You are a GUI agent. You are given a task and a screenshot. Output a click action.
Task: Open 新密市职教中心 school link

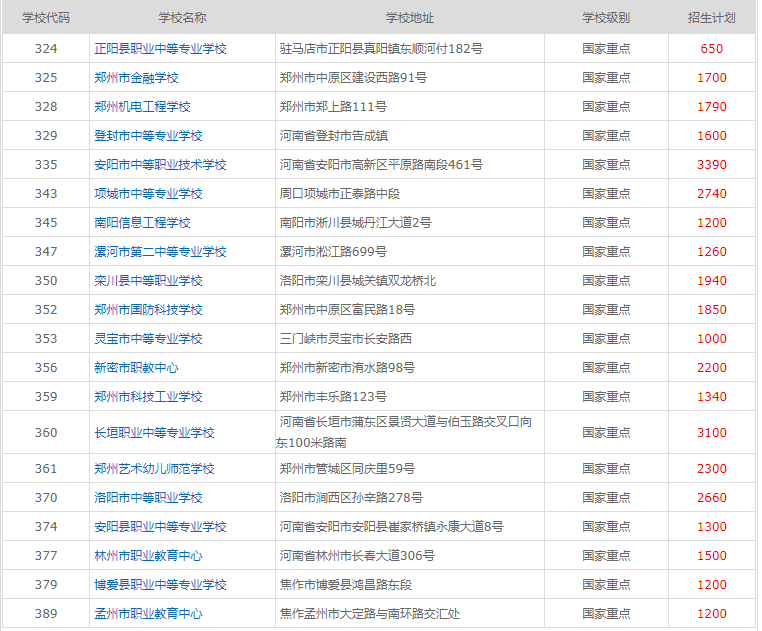tap(136, 368)
